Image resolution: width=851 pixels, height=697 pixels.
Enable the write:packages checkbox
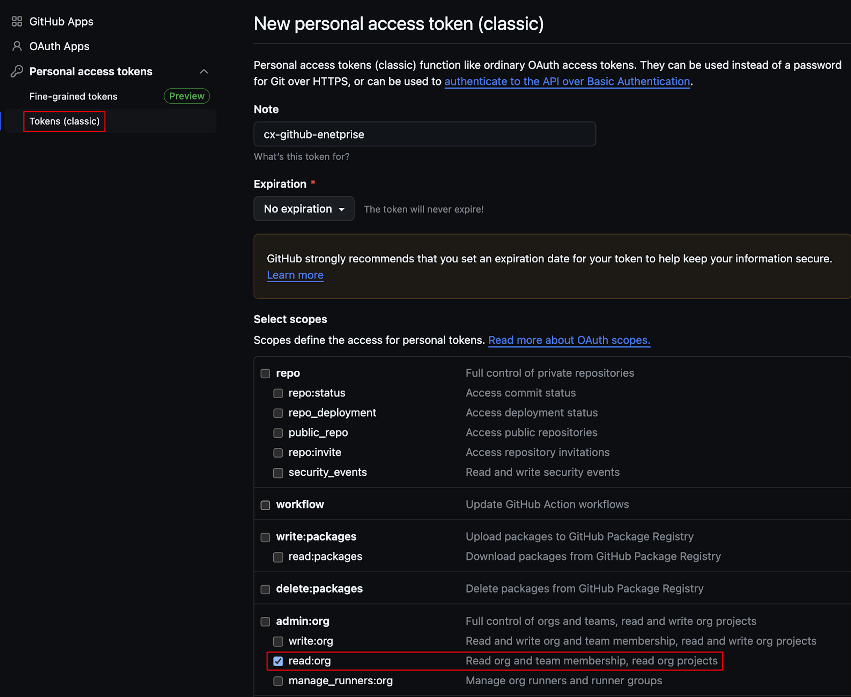pos(265,537)
